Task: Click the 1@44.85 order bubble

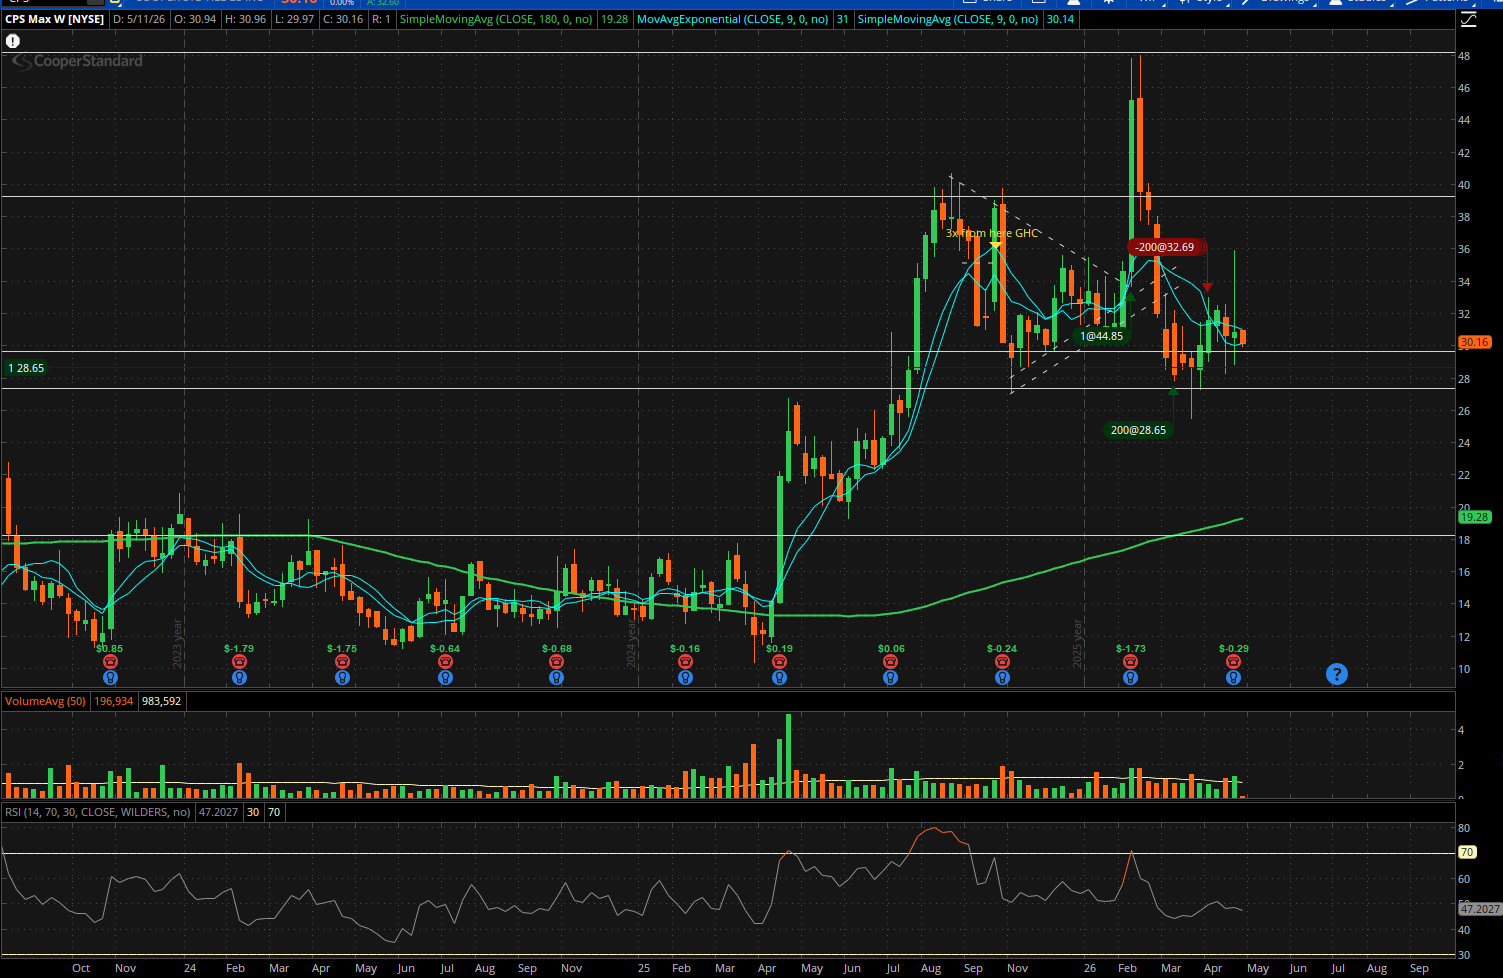Action: click(x=1101, y=336)
